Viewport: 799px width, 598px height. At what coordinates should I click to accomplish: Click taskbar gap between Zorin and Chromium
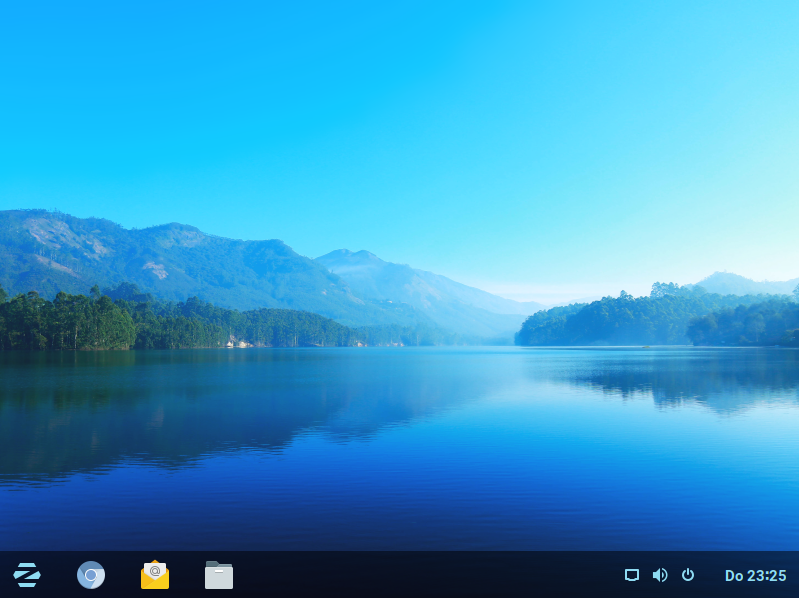(59, 575)
